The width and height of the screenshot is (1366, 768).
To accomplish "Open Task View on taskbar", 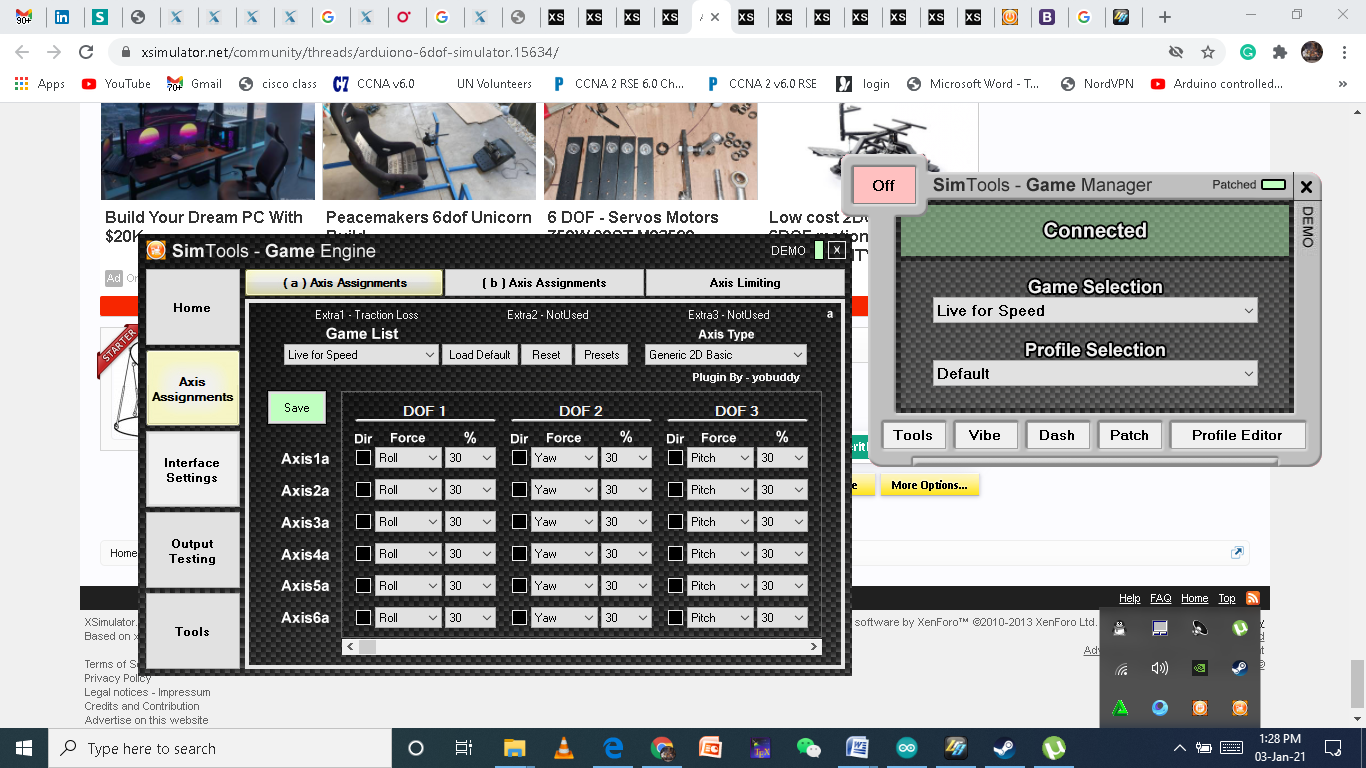I will [464, 748].
